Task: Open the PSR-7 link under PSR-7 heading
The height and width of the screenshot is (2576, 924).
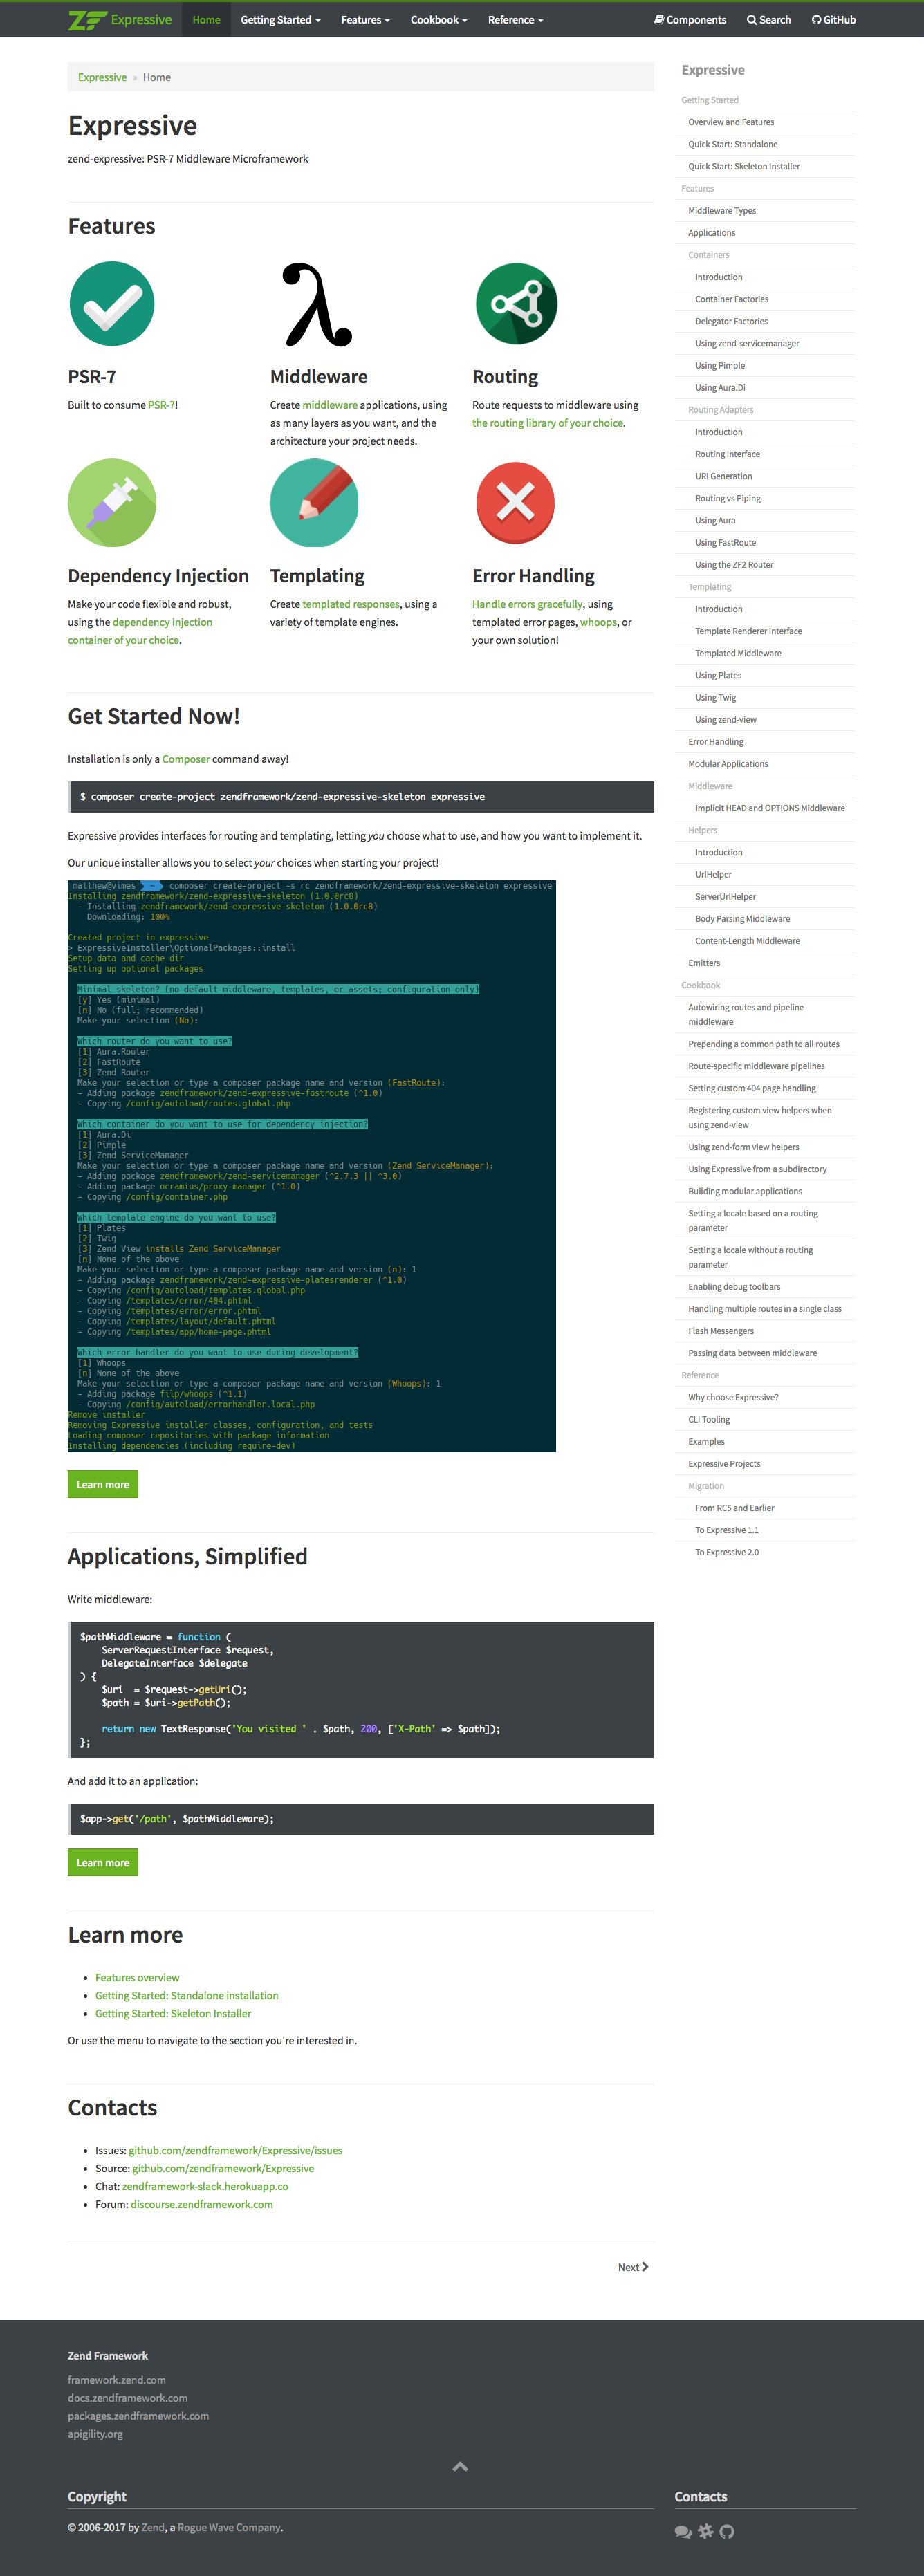Action: click(x=161, y=405)
